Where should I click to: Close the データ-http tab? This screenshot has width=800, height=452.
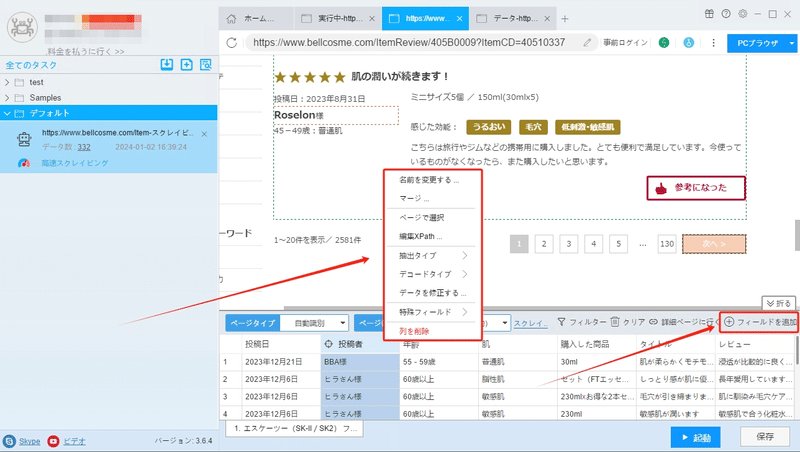click(547, 19)
